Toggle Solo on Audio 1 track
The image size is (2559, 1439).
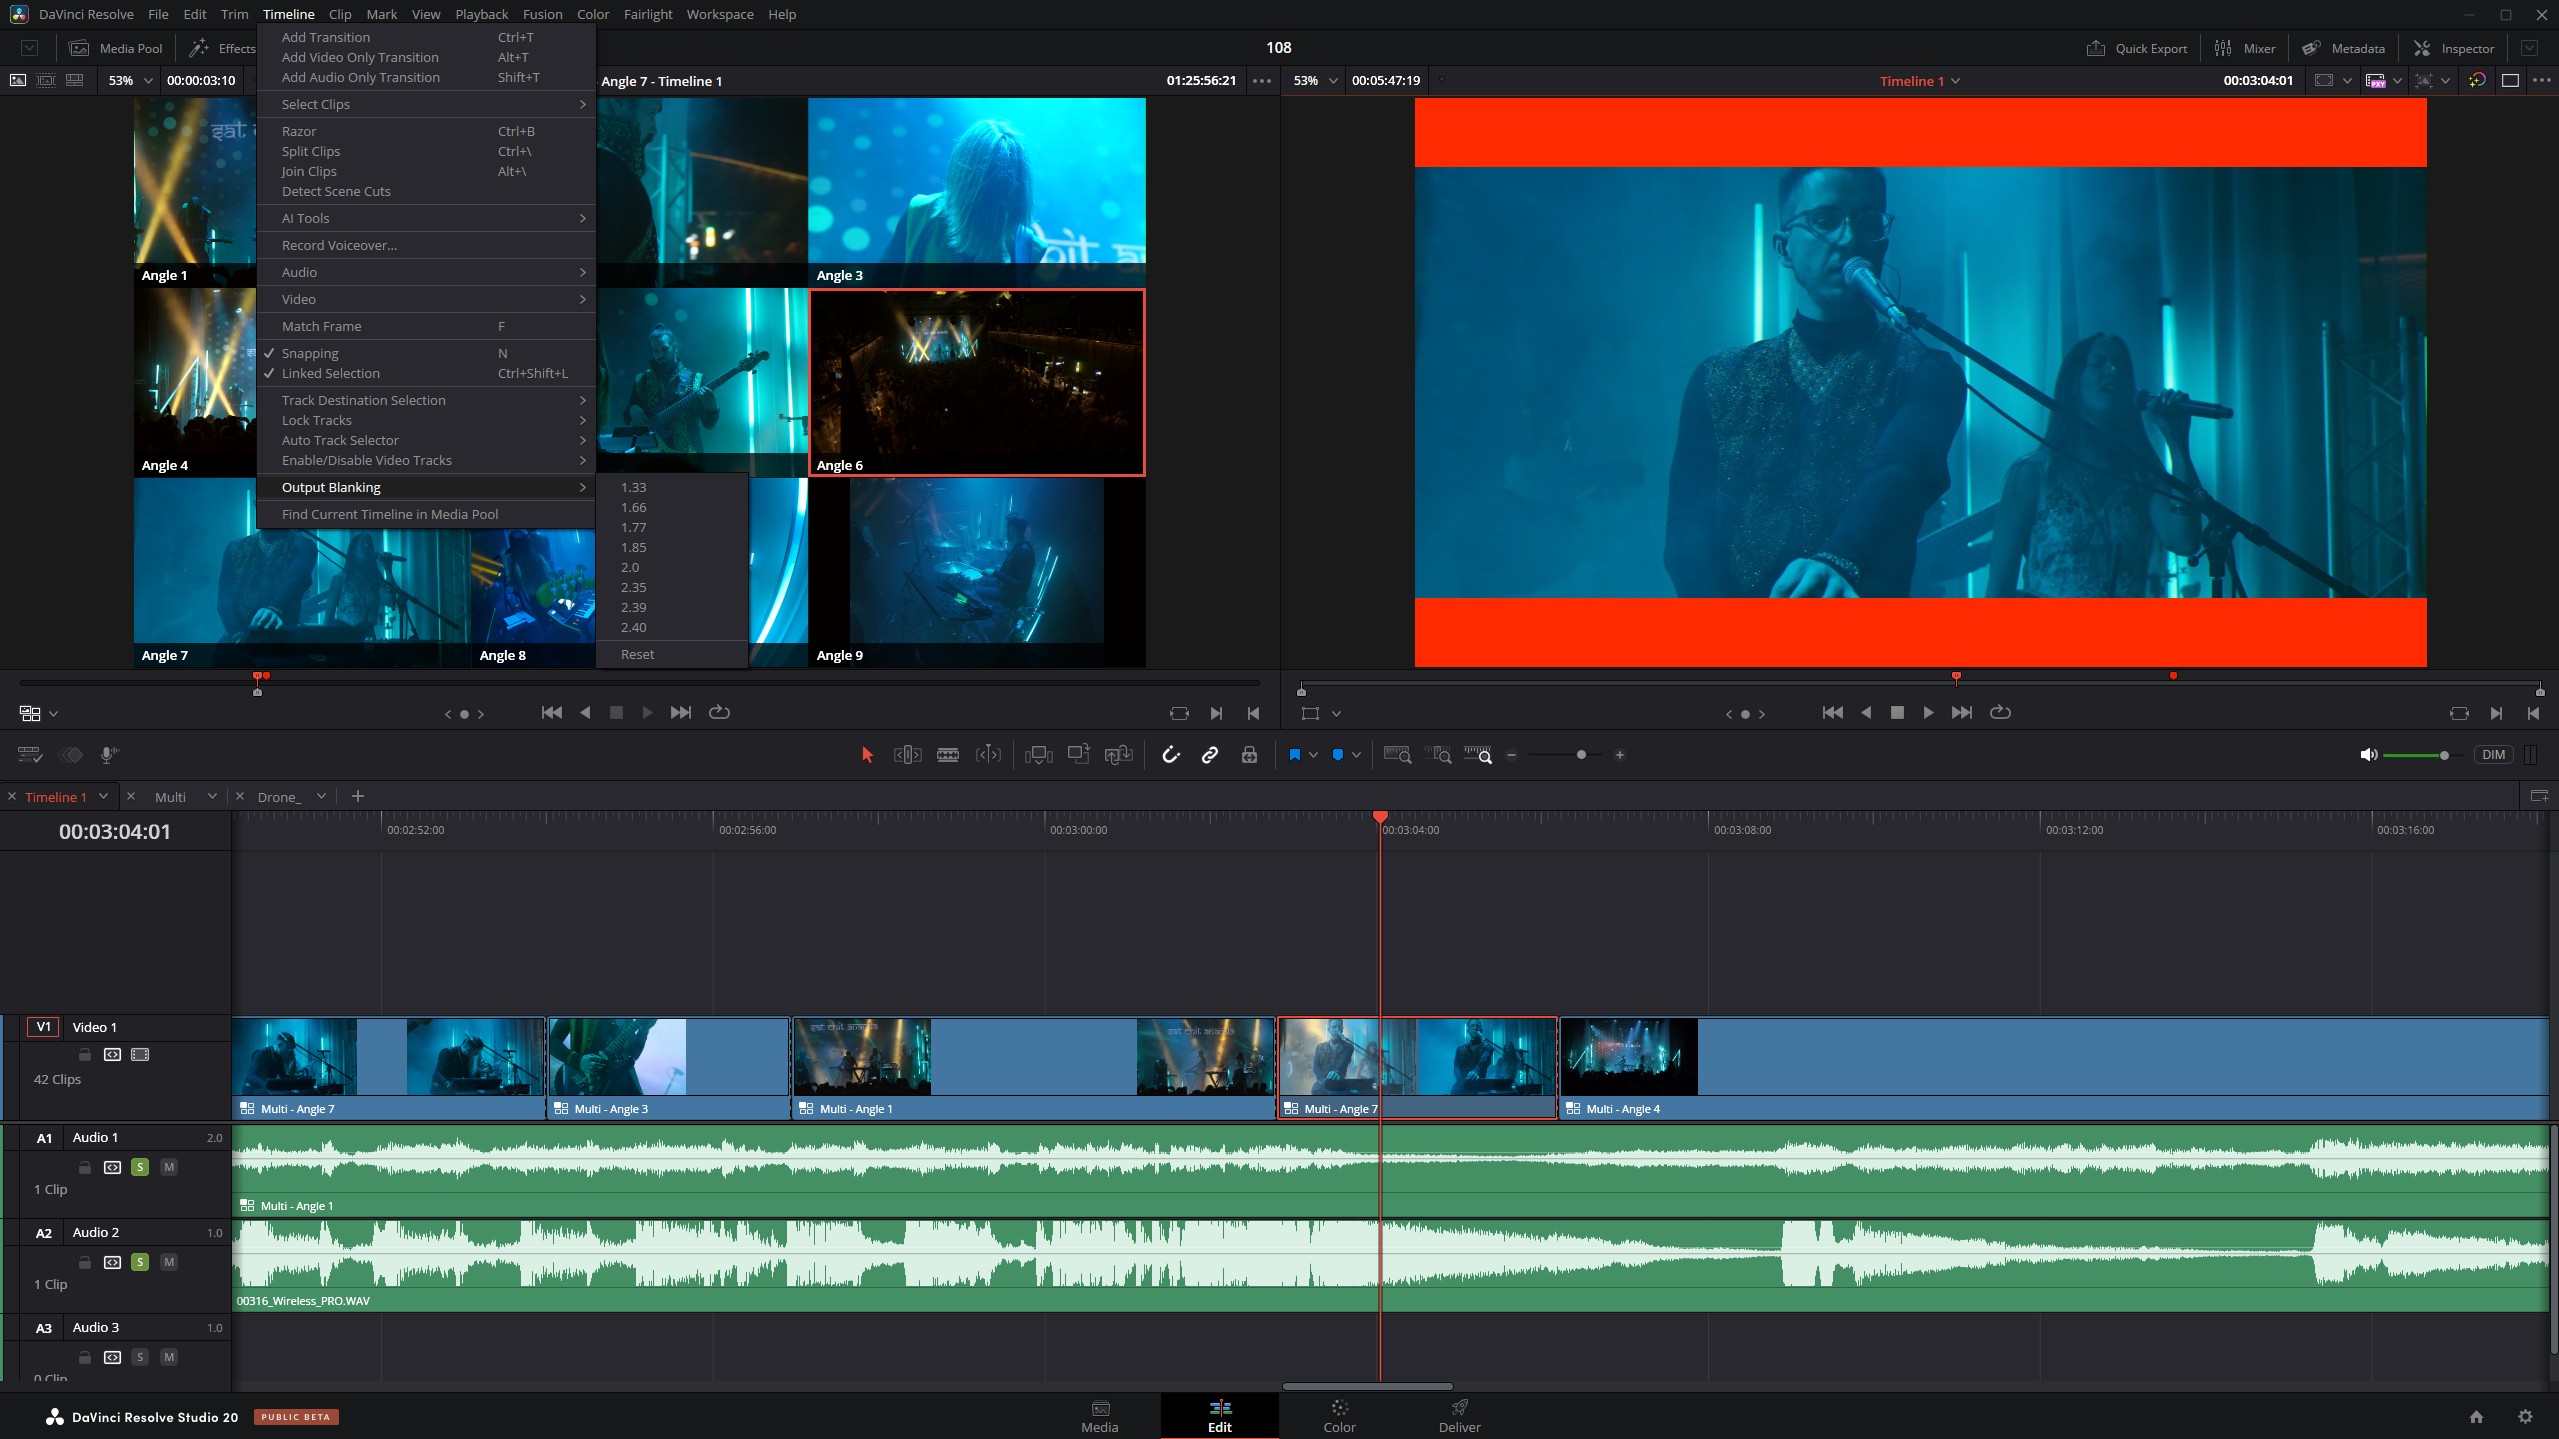(x=140, y=1167)
